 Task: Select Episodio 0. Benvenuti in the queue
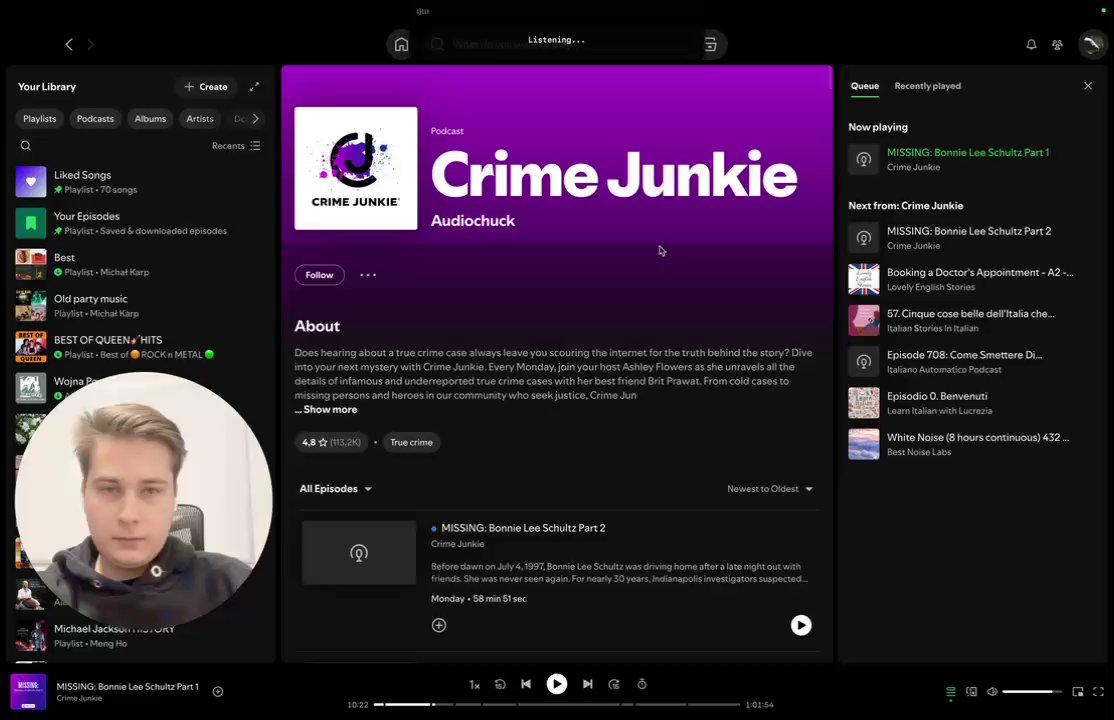[x=971, y=403]
